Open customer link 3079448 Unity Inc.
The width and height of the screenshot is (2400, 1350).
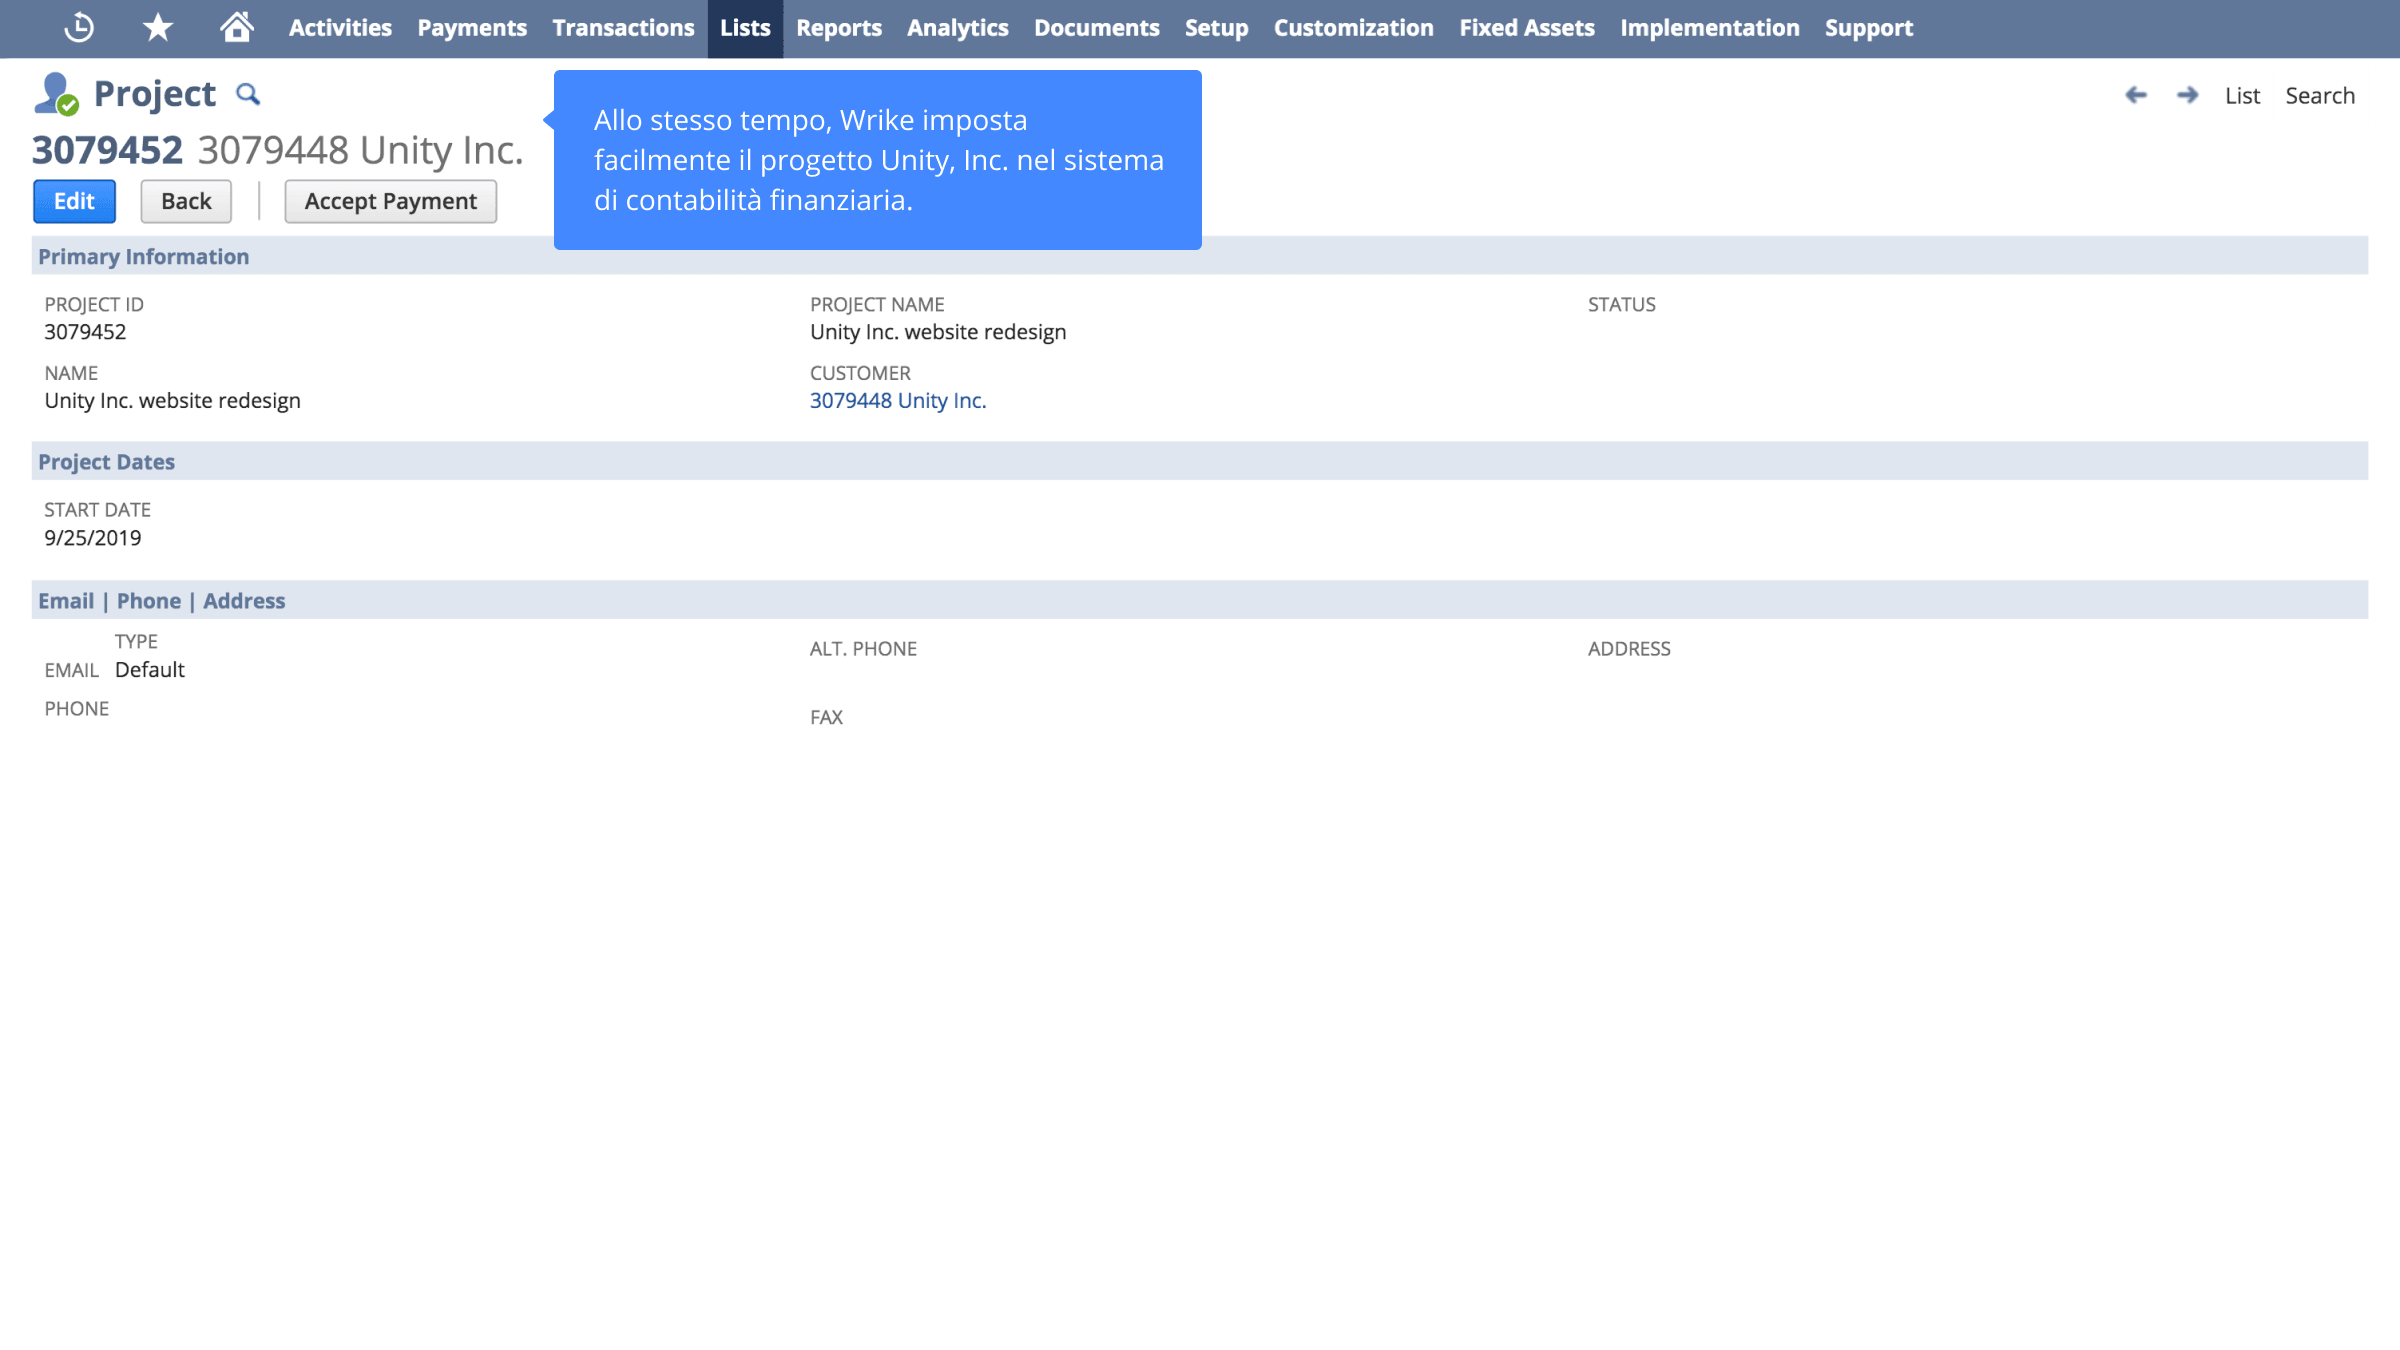coord(898,400)
